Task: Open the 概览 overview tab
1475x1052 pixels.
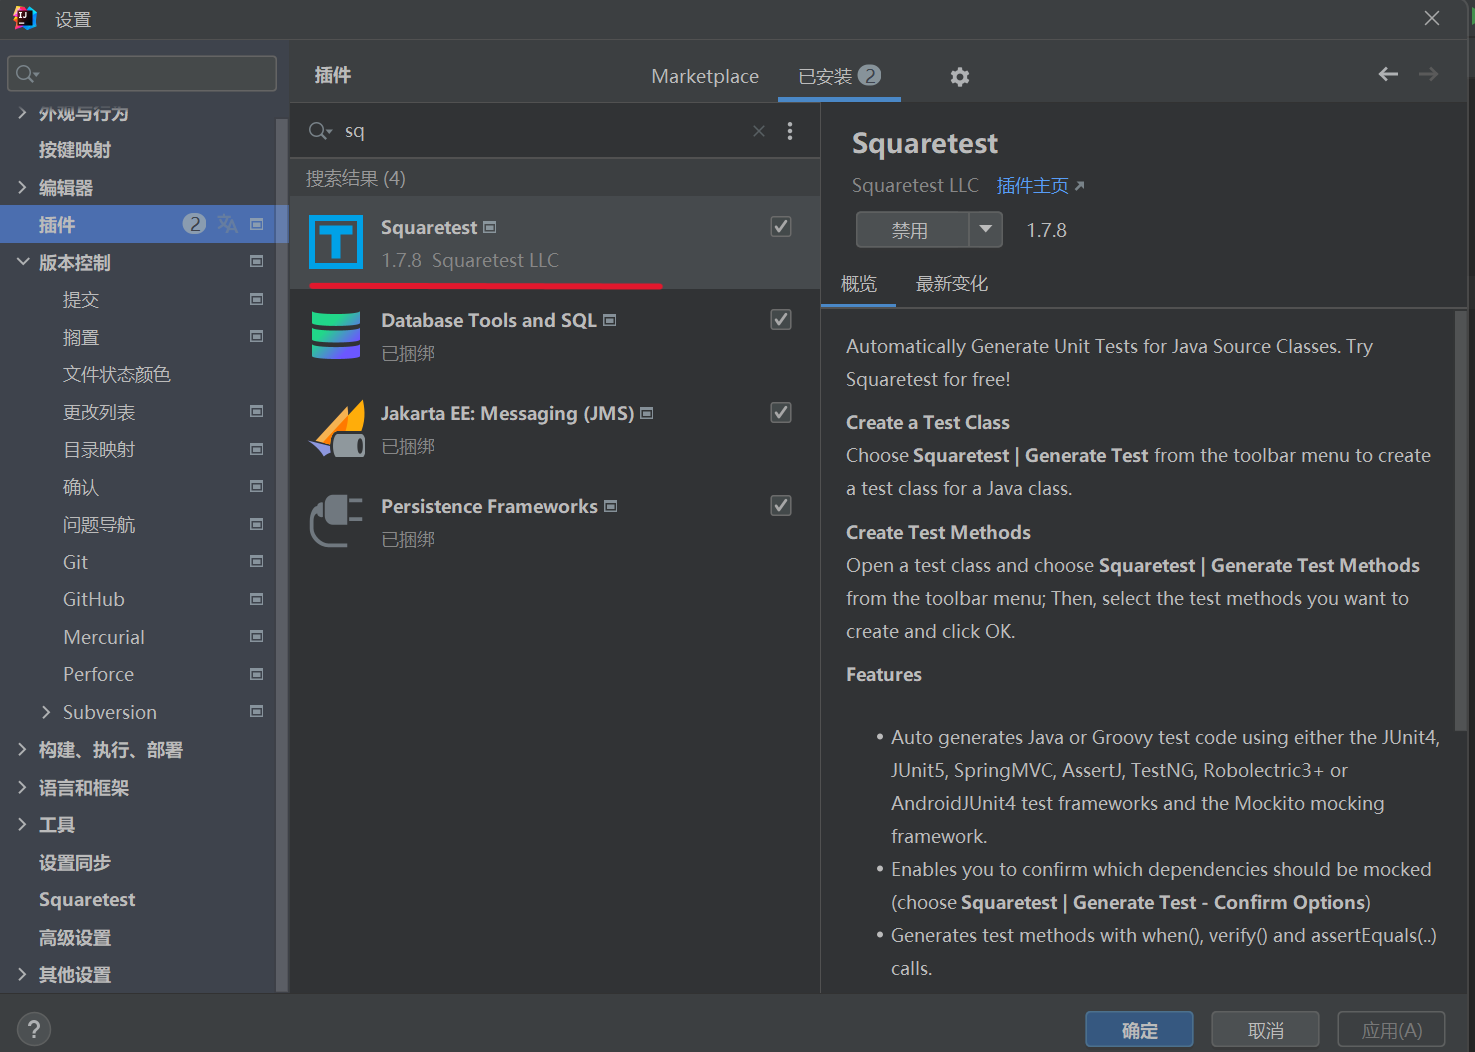Action: pyautogui.click(x=859, y=284)
